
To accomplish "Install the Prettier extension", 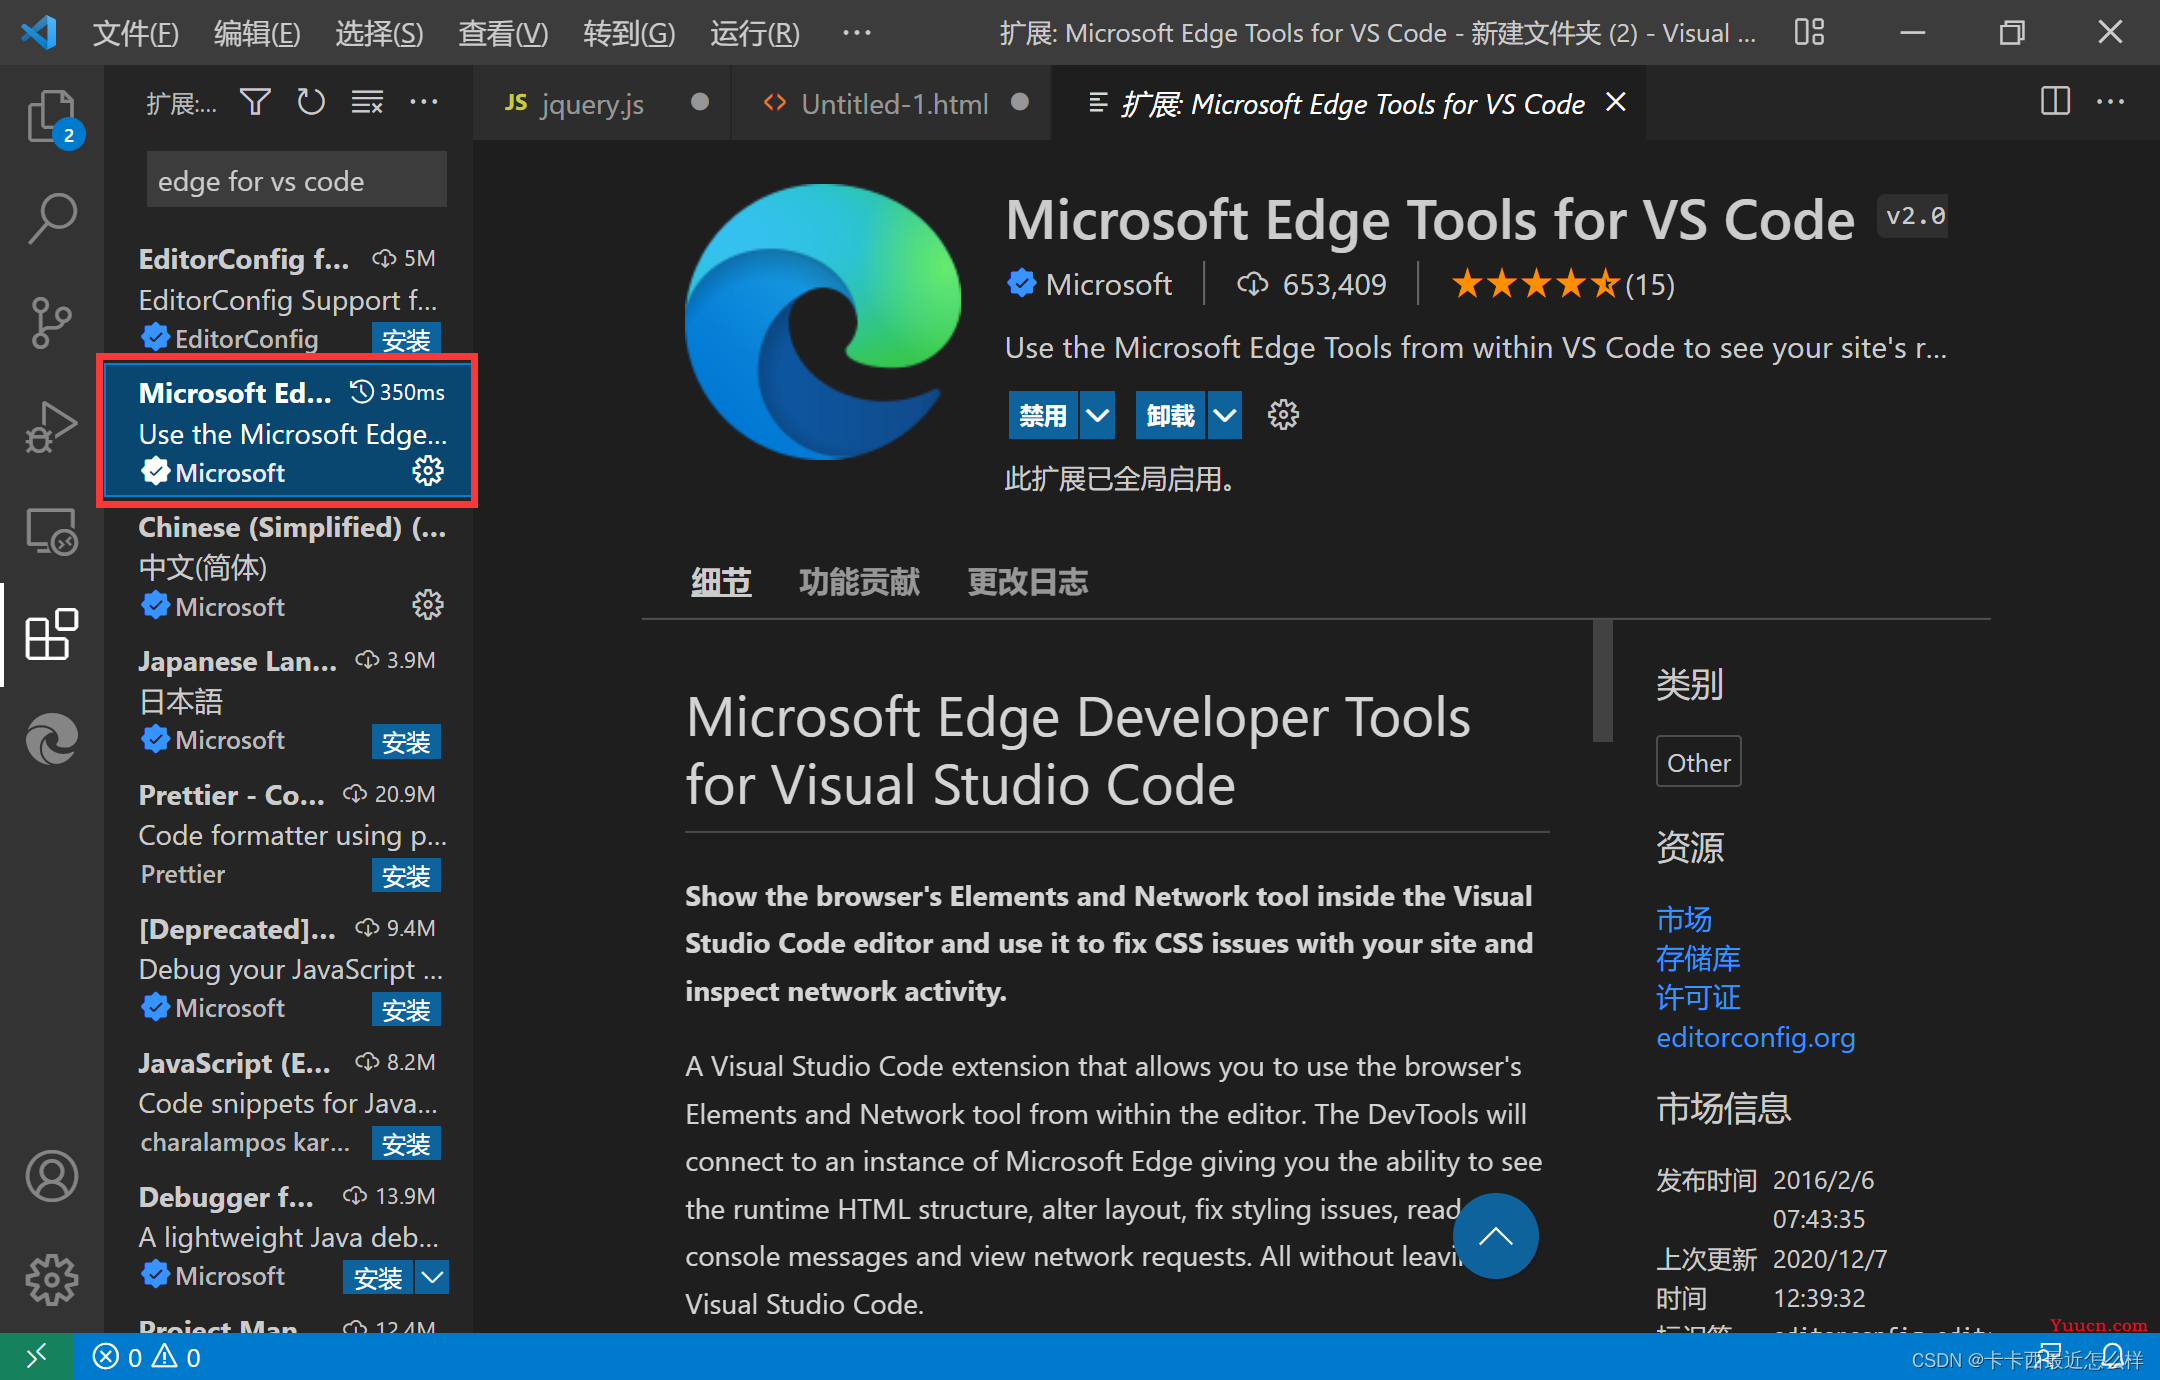I will (406, 875).
